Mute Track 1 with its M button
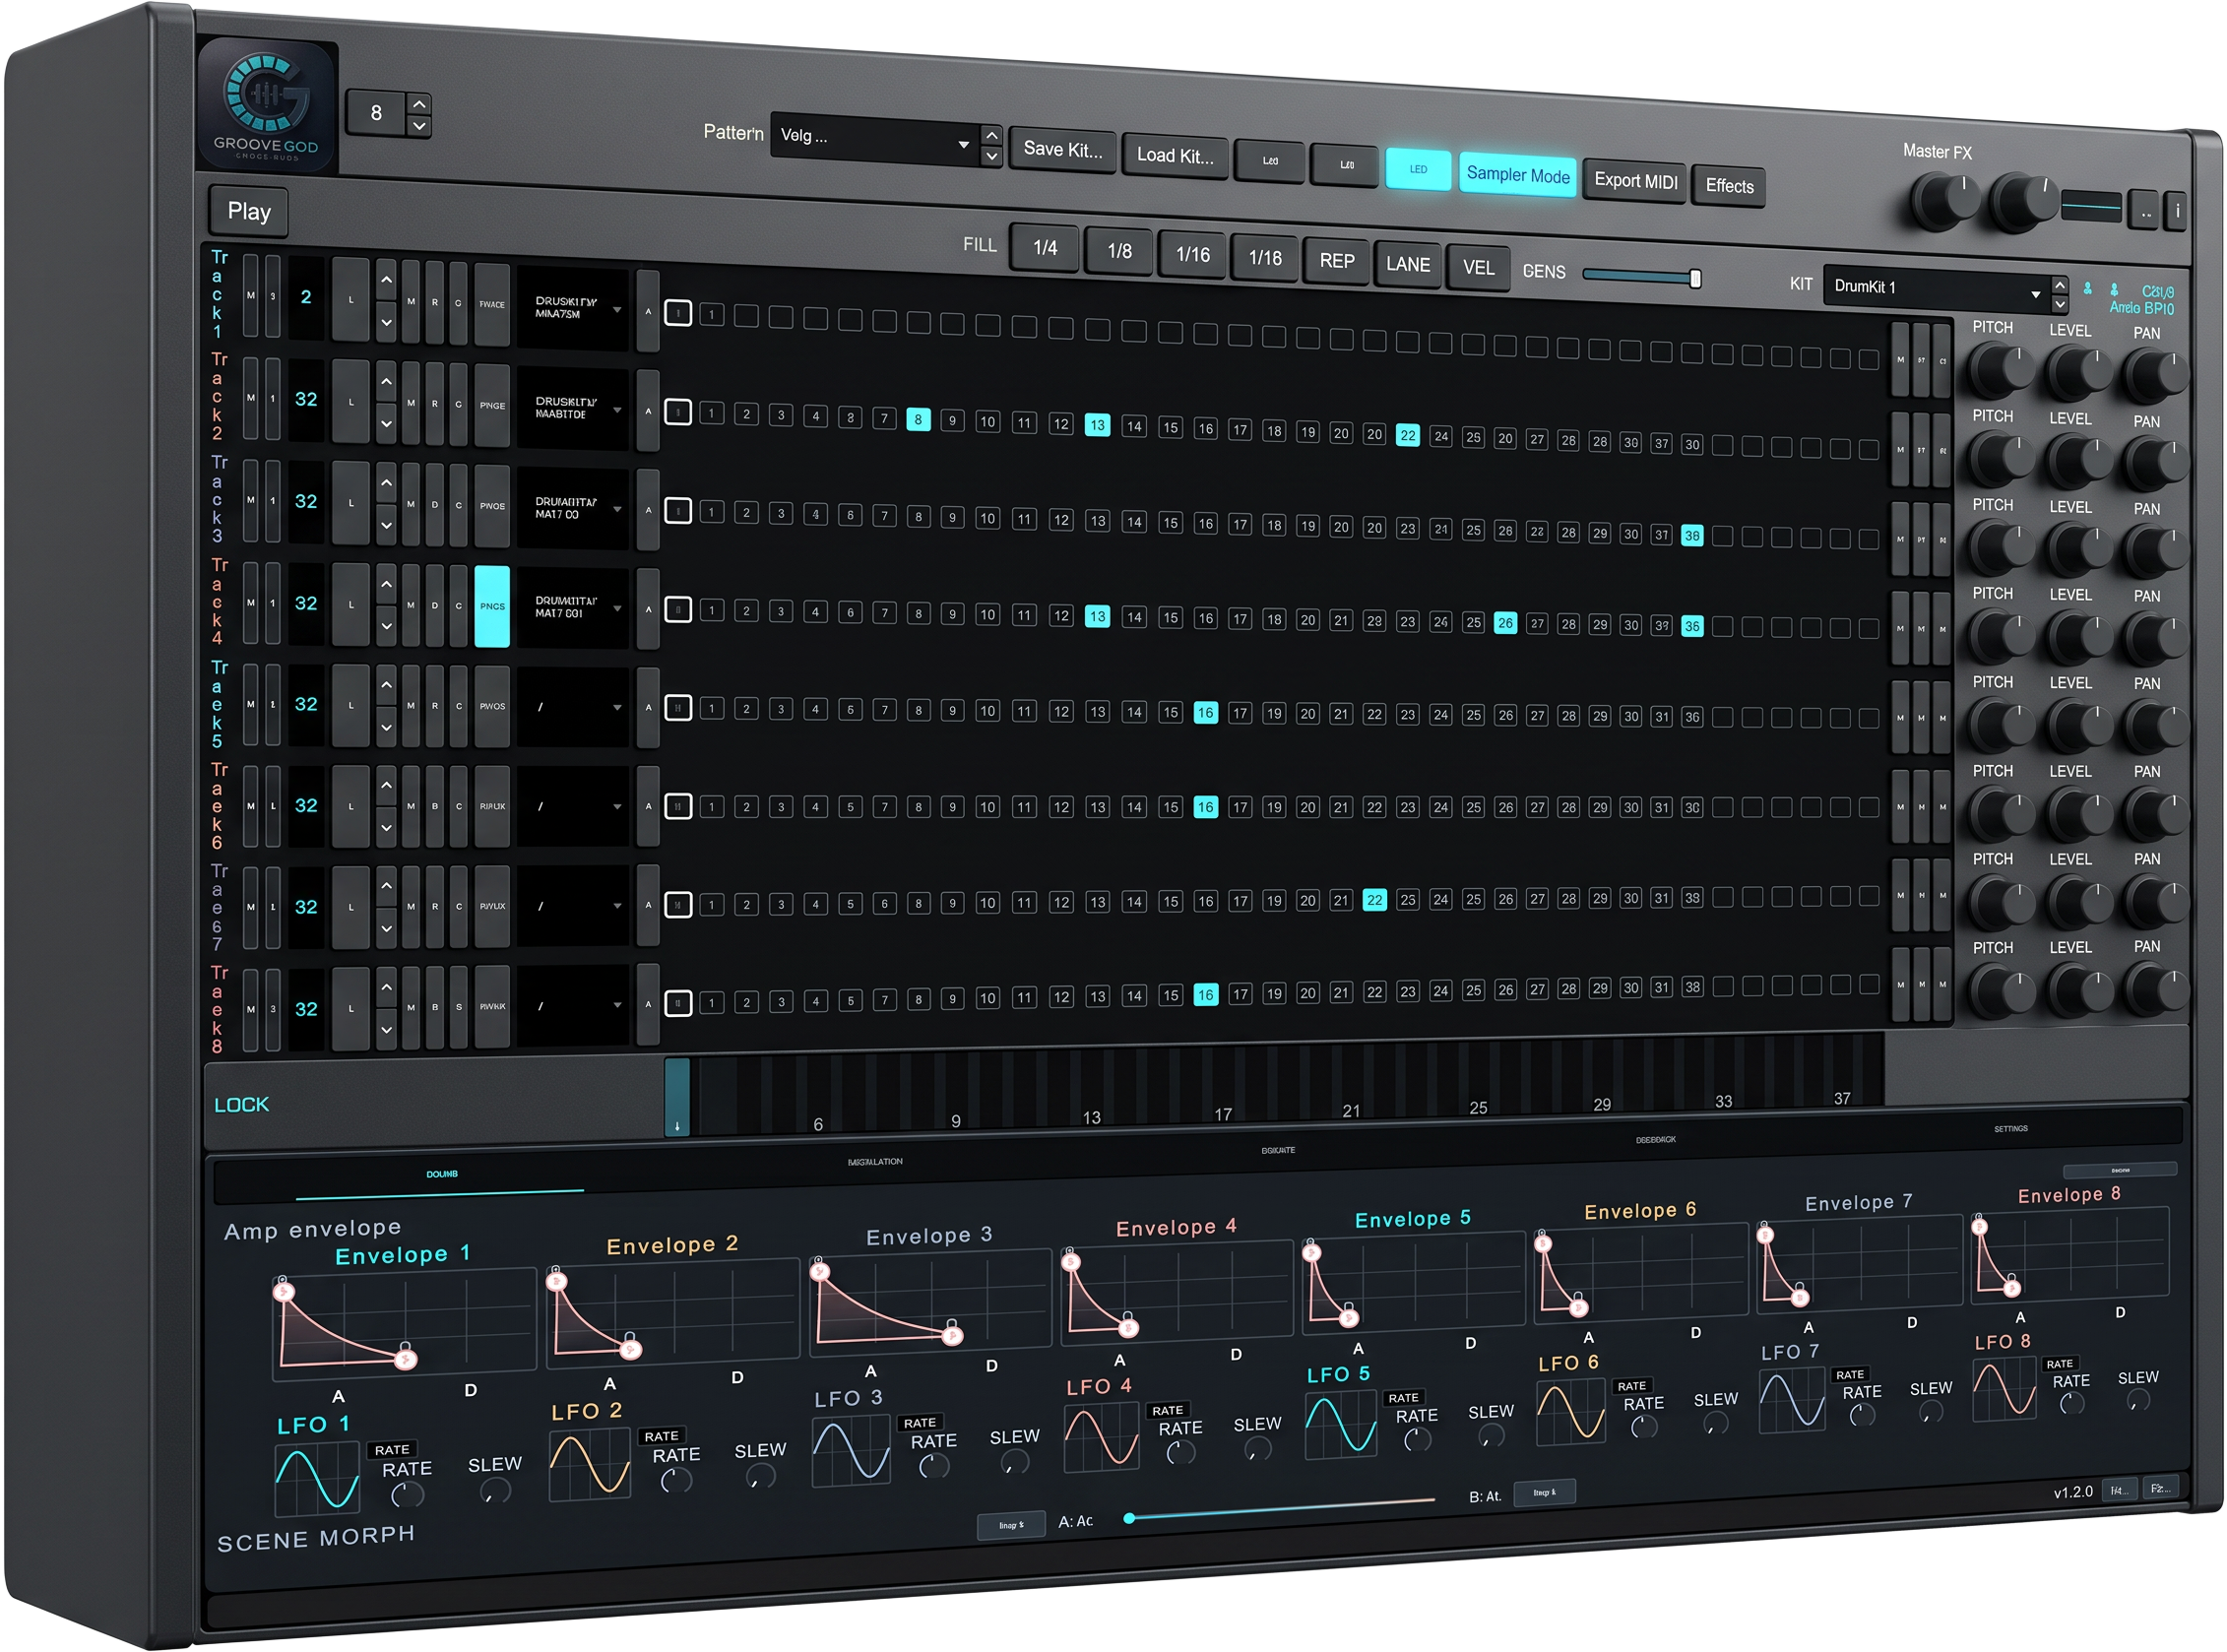The image size is (2227, 1652). [250, 296]
